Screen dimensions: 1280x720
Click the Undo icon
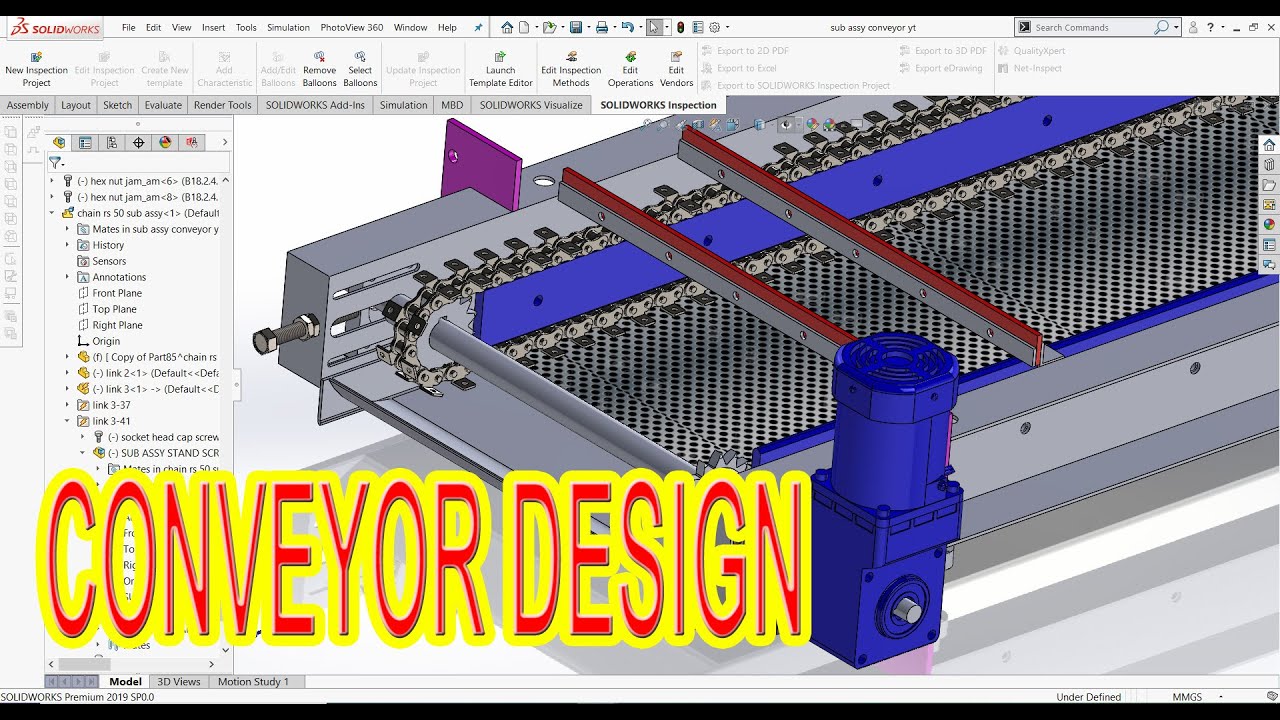click(x=627, y=28)
